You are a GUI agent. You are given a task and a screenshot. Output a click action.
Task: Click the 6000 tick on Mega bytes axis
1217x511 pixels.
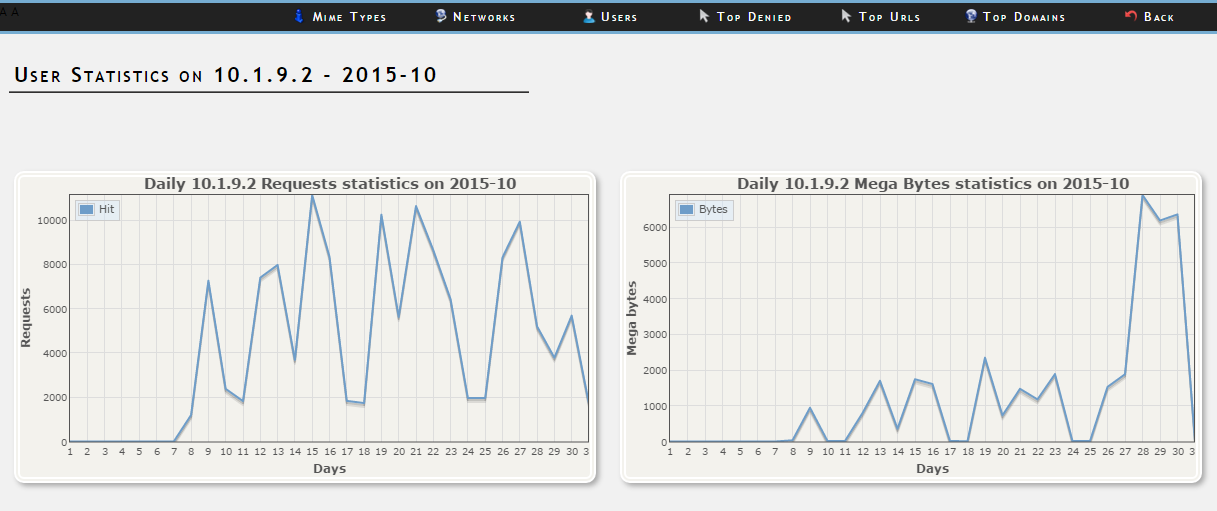point(657,227)
